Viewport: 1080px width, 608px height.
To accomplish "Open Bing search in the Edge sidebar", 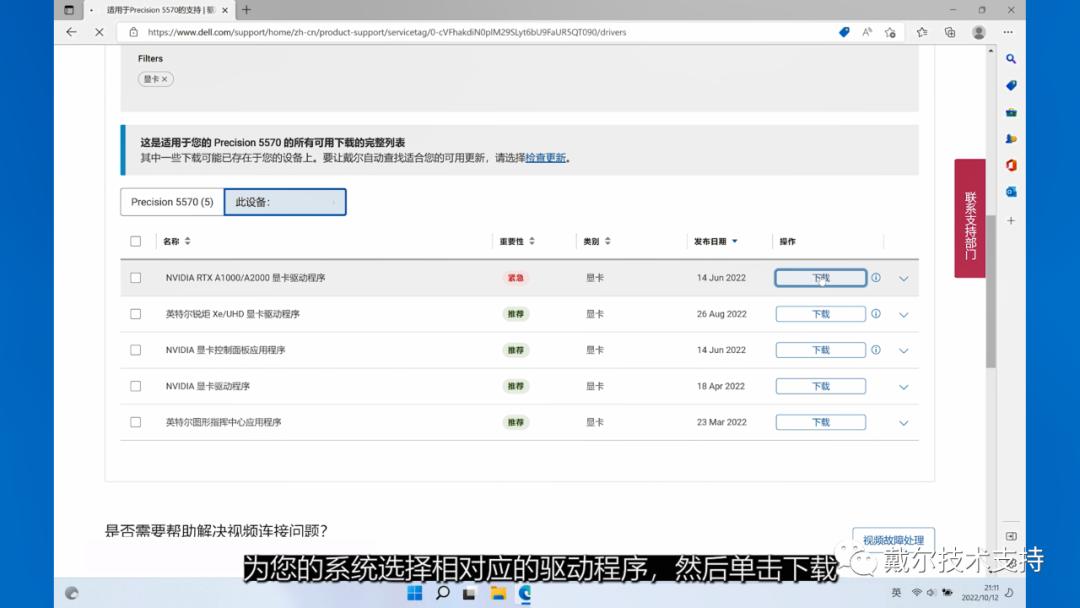I will tap(1010, 58).
